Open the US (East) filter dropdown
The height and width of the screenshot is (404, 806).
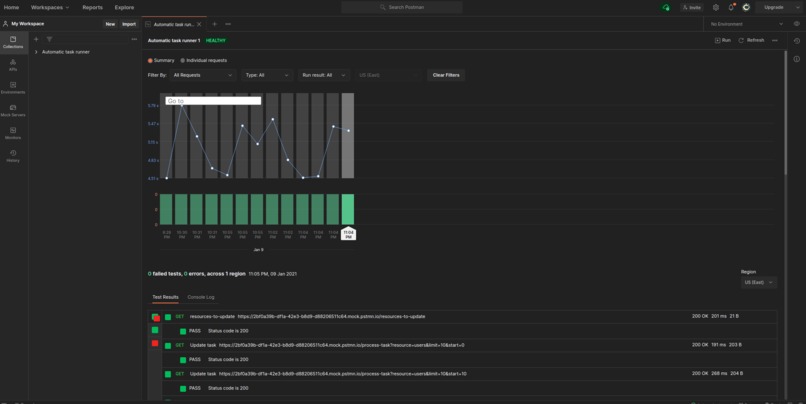(388, 75)
